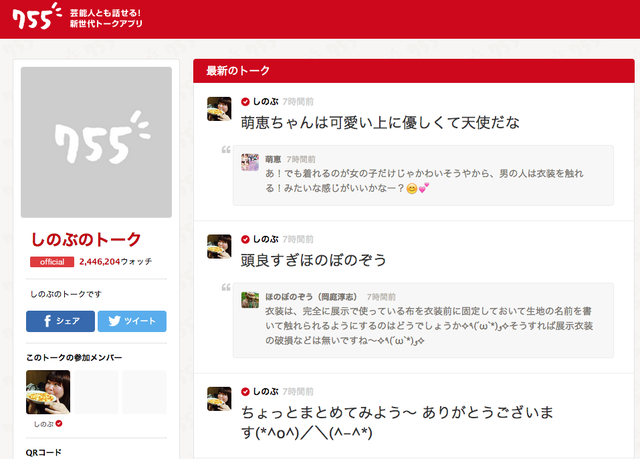Click the message 頭良すぎほのぼのぞう
The width and height of the screenshot is (640, 459).
click(x=313, y=260)
